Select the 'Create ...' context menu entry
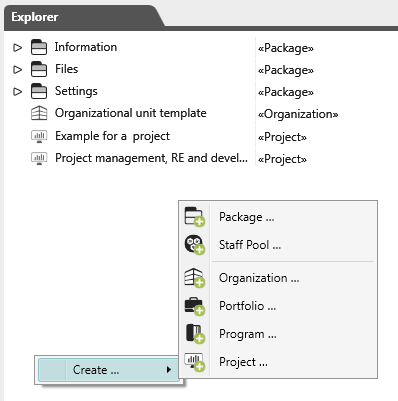This screenshot has width=398, height=401. (x=109, y=370)
